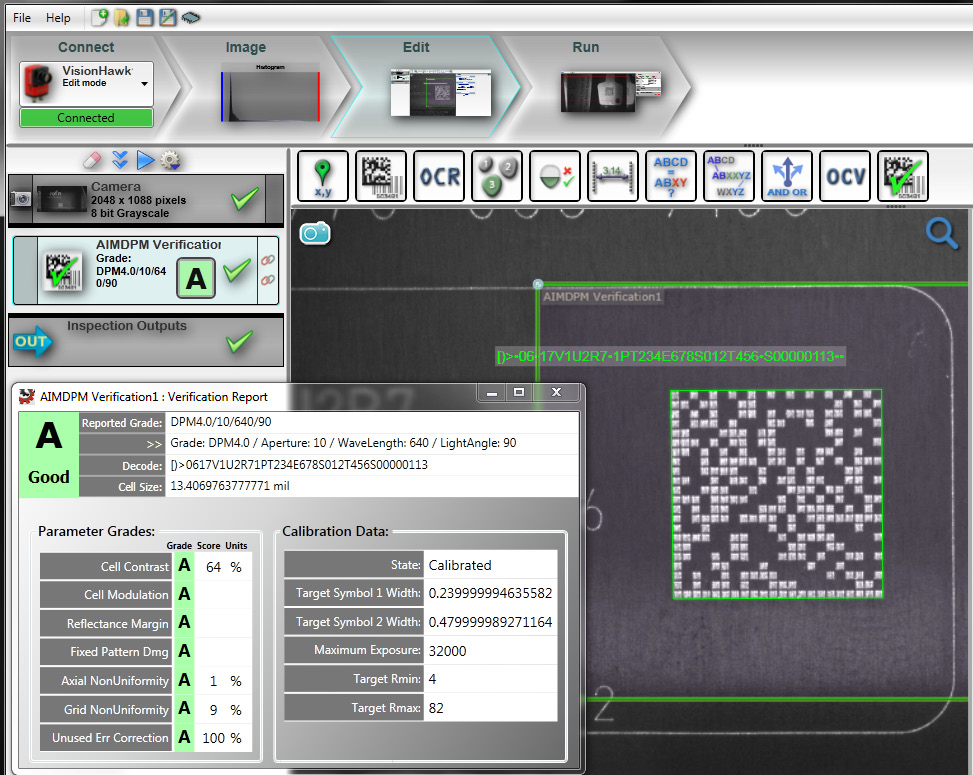Select the Inspection Outputs step
The image size is (973, 775).
click(146, 340)
